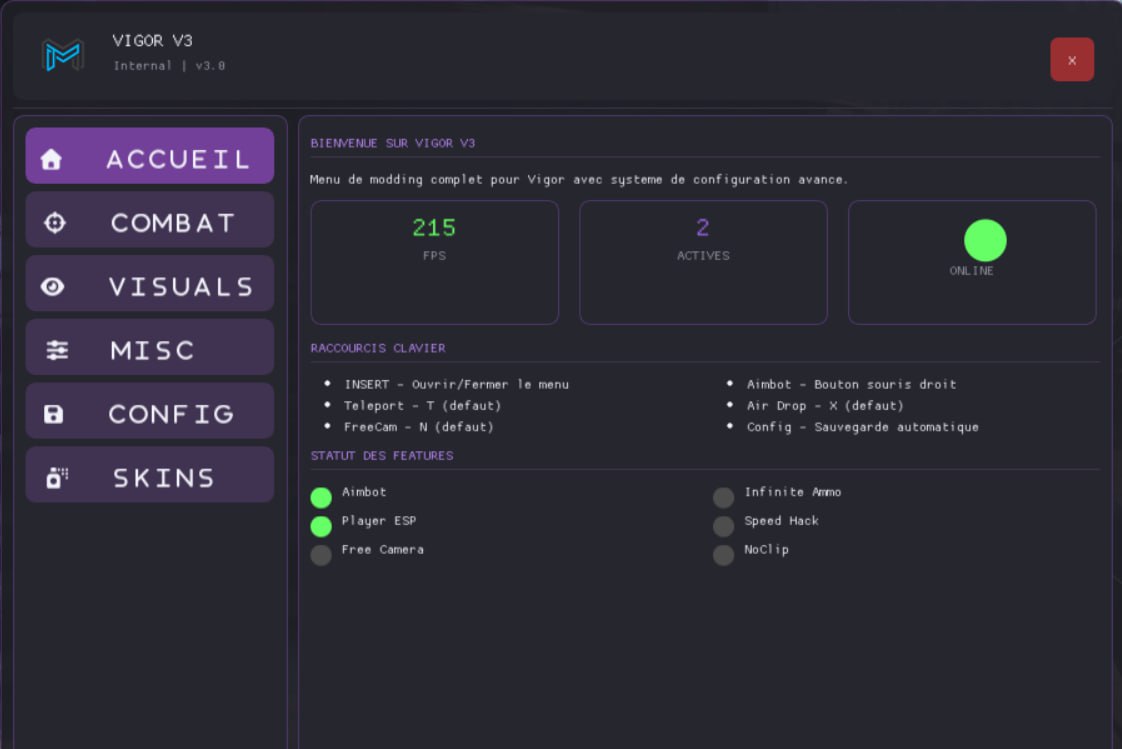Open the MISC tab label
Screen dimensions: 1122x749
[153, 350]
